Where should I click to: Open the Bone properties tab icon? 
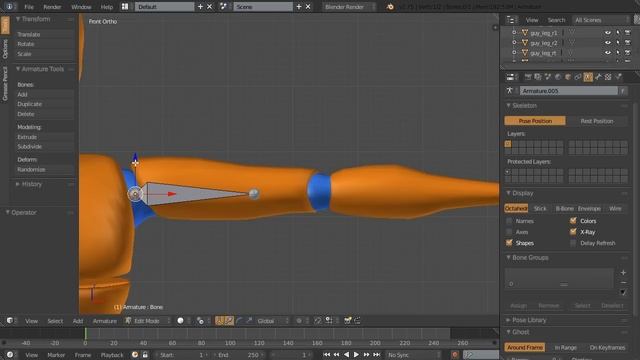click(598, 77)
